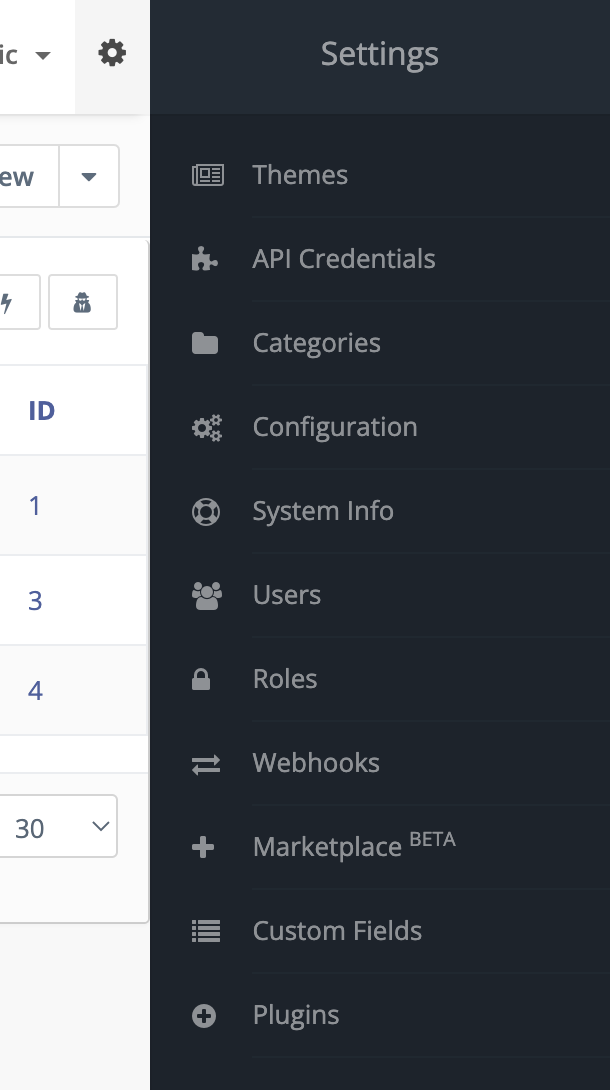Sort the list by ID column header
610x1090 pixels.
41,411
